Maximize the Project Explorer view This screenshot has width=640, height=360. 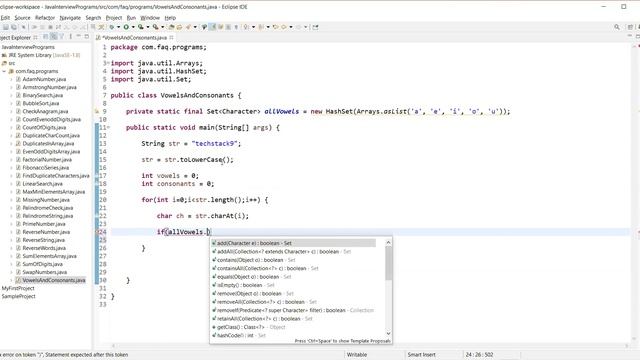(x=87, y=37)
